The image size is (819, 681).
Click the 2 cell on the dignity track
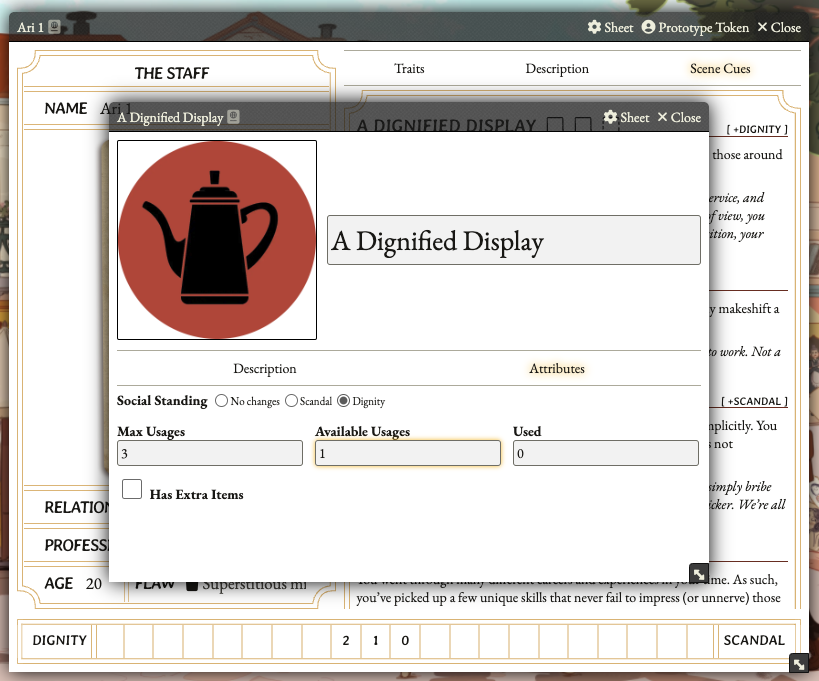346,641
